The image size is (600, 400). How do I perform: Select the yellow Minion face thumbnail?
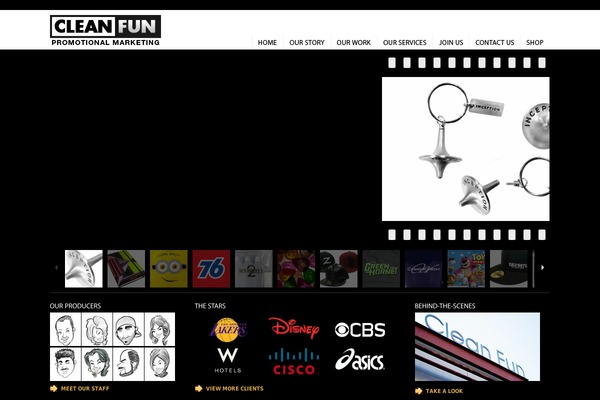coord(169,269)
